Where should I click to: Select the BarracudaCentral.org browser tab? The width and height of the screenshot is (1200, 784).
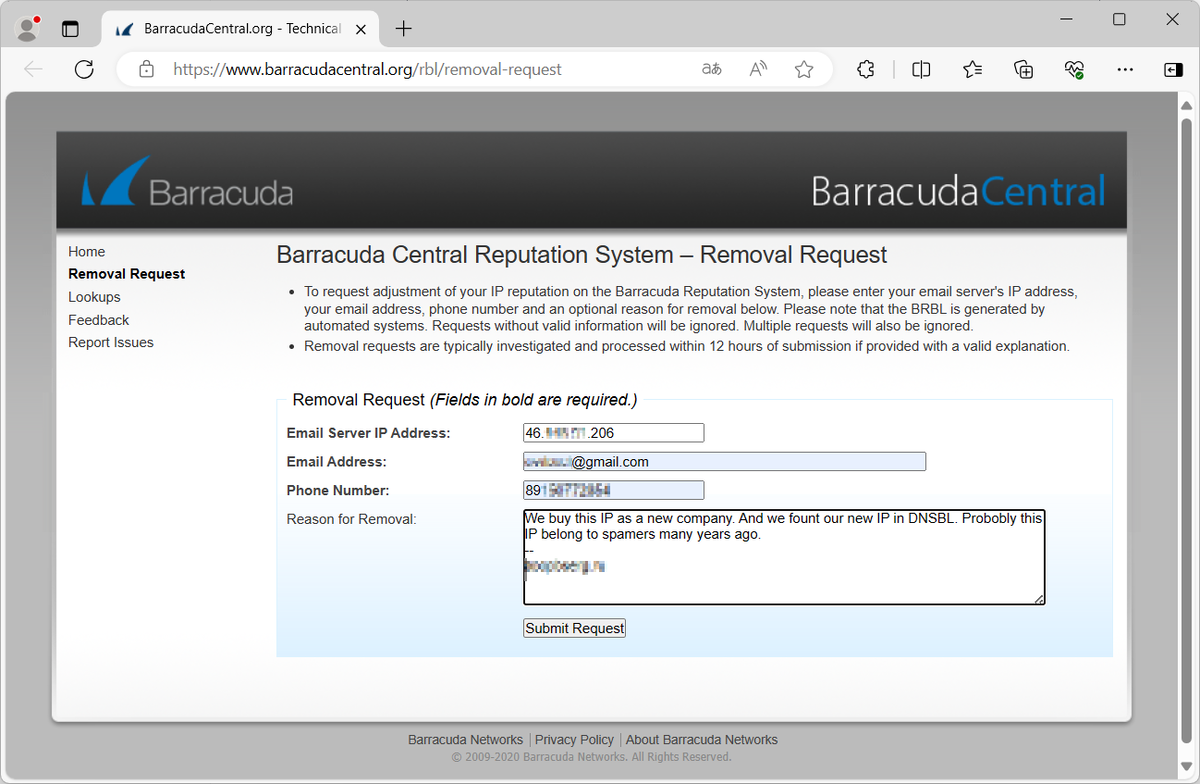(x=240, y=29)
